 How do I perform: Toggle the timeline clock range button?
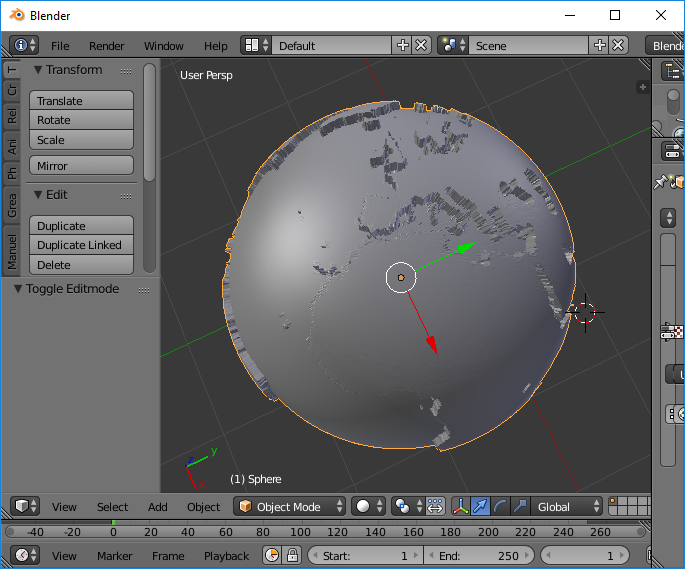pos(272,555)
